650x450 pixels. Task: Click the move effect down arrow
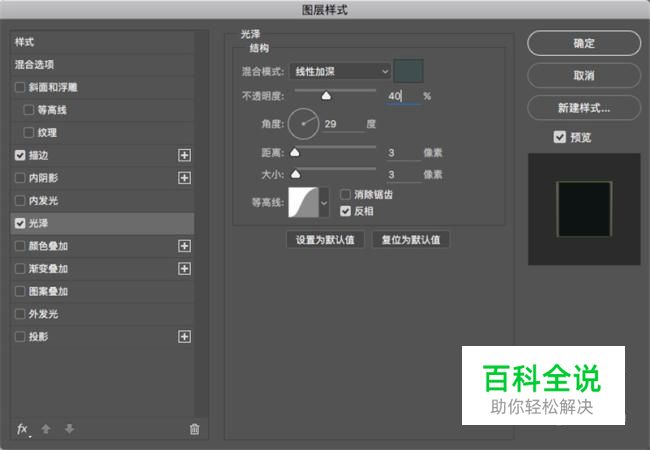coord(69,429)
